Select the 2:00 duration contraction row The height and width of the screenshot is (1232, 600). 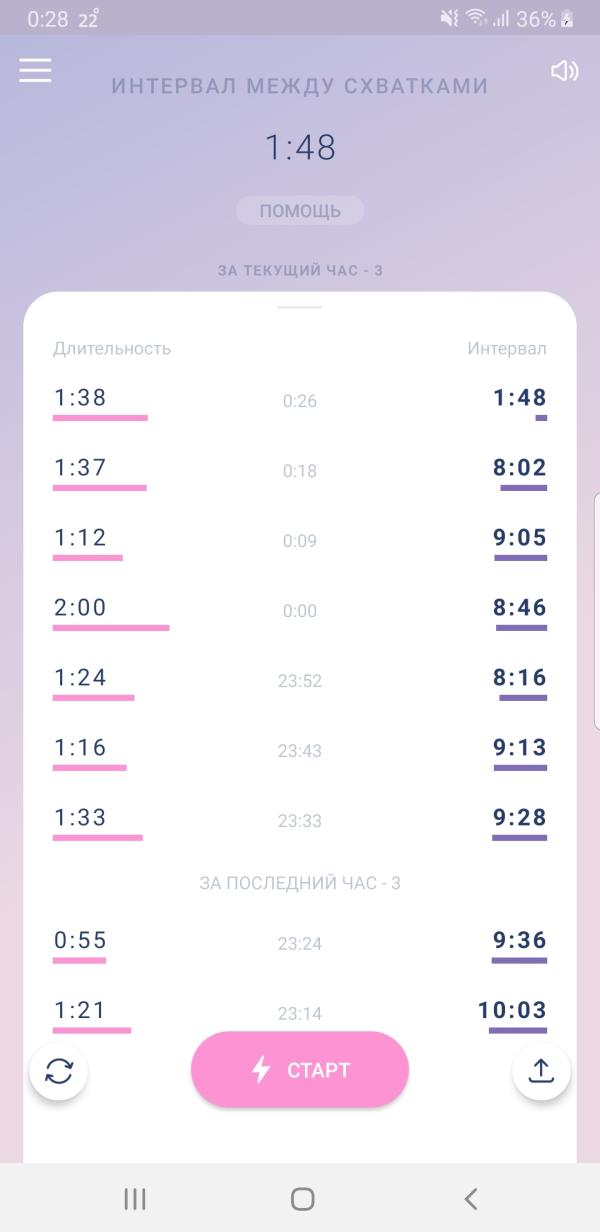300,612
